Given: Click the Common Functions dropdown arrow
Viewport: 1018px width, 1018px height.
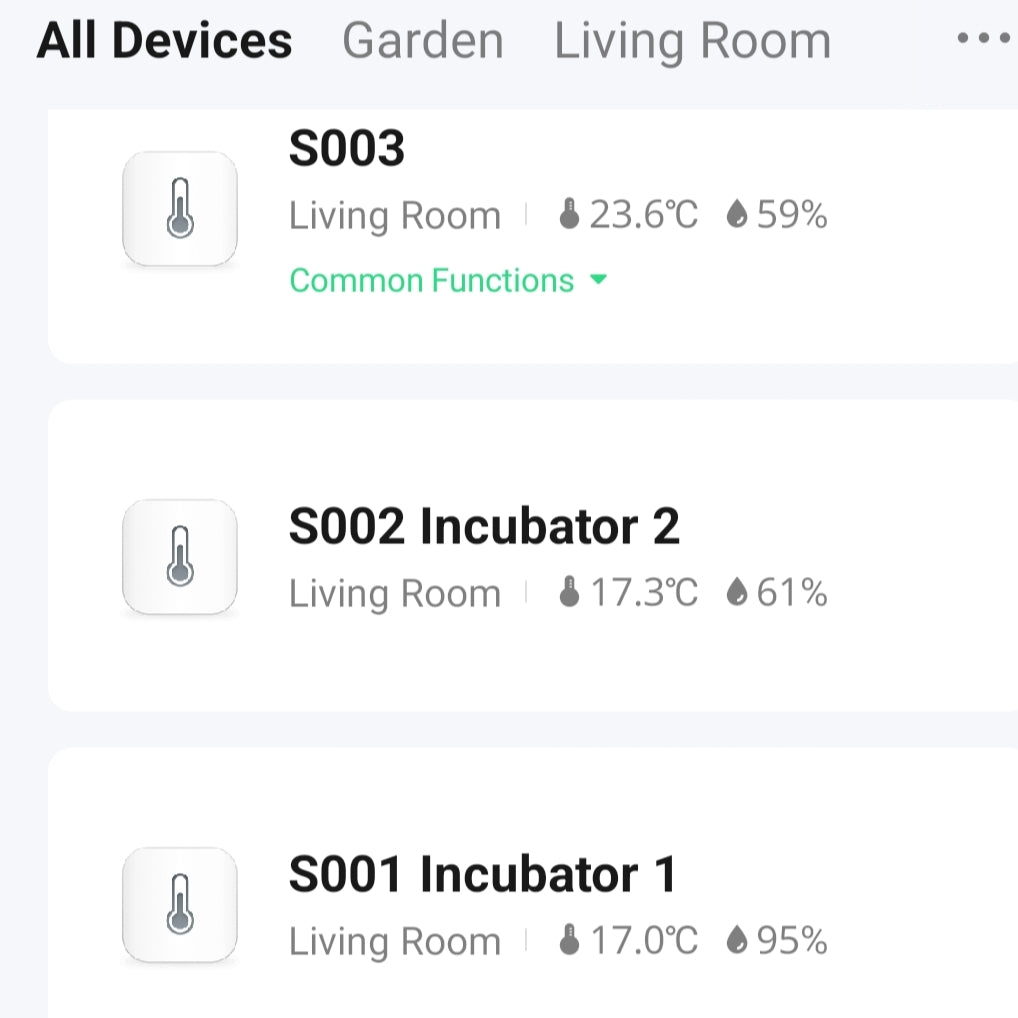Looking at the screenshot, I should [x=598, y=281].
